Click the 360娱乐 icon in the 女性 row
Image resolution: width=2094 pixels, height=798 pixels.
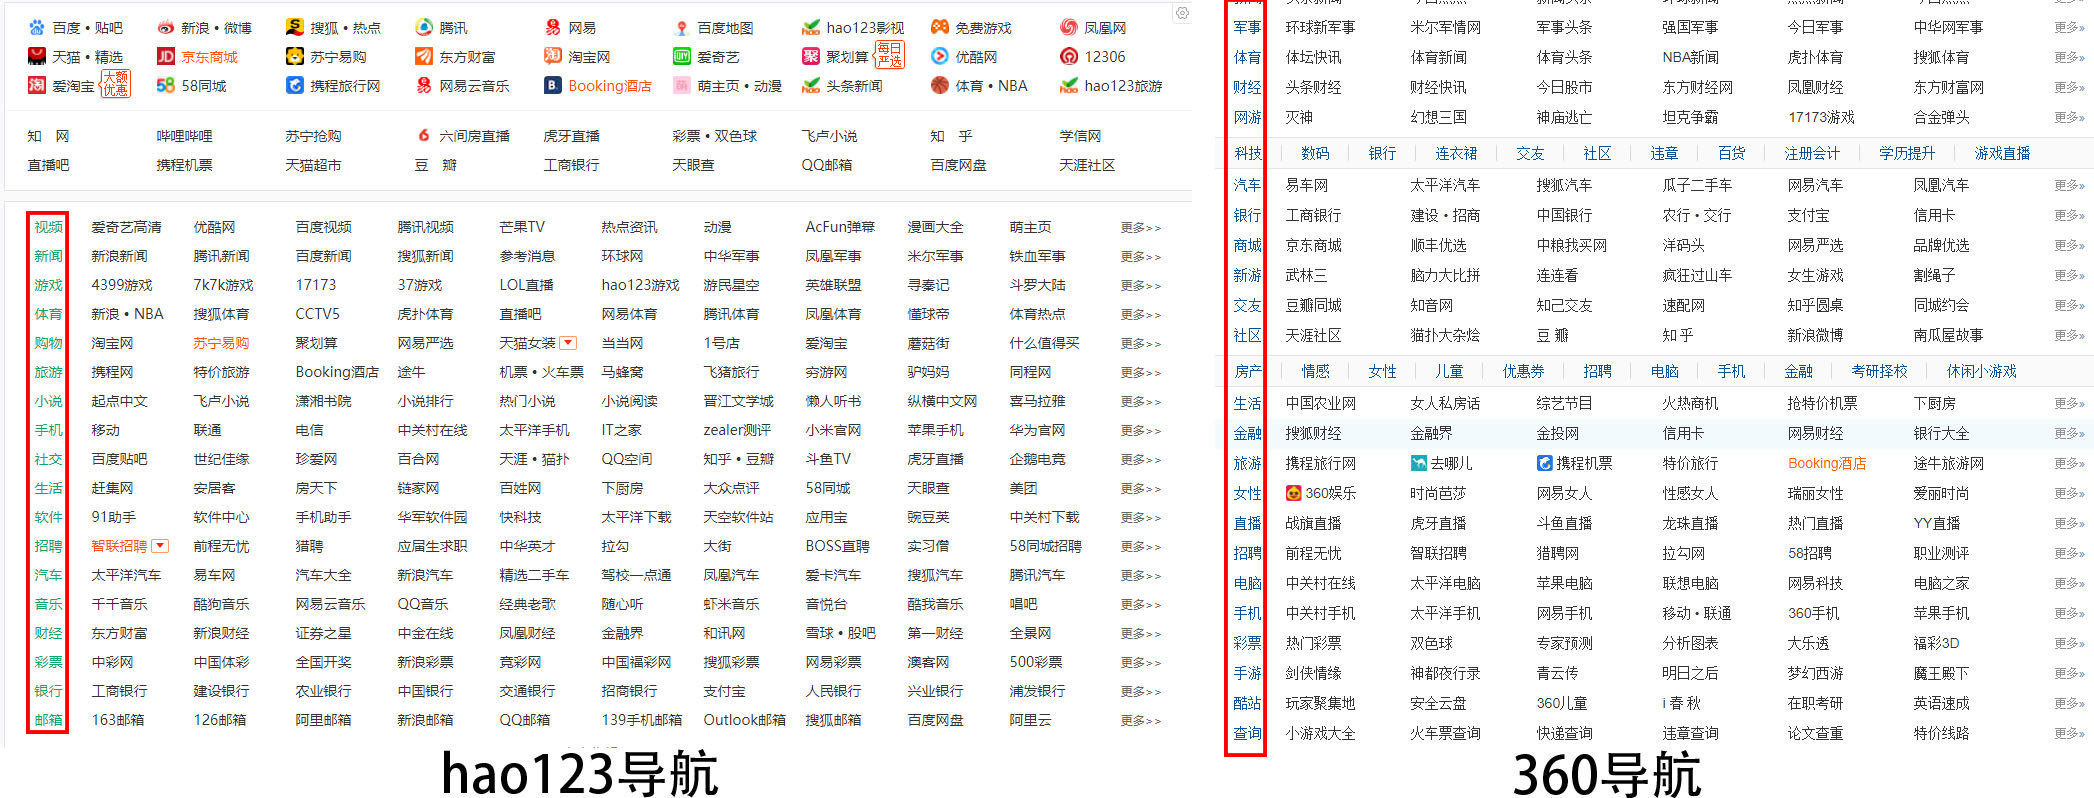pyautogui.click(x=1293, y=493)
